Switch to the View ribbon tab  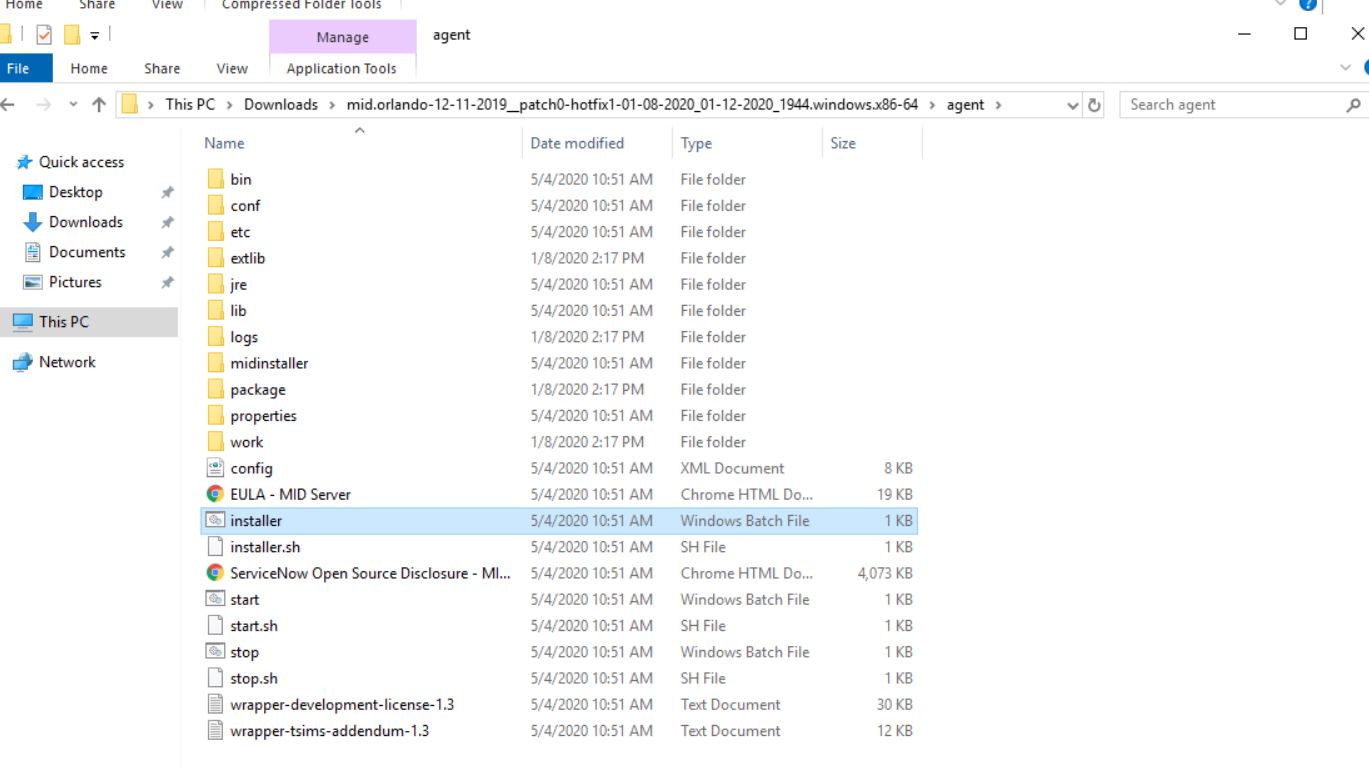click(x=231, y=68)
